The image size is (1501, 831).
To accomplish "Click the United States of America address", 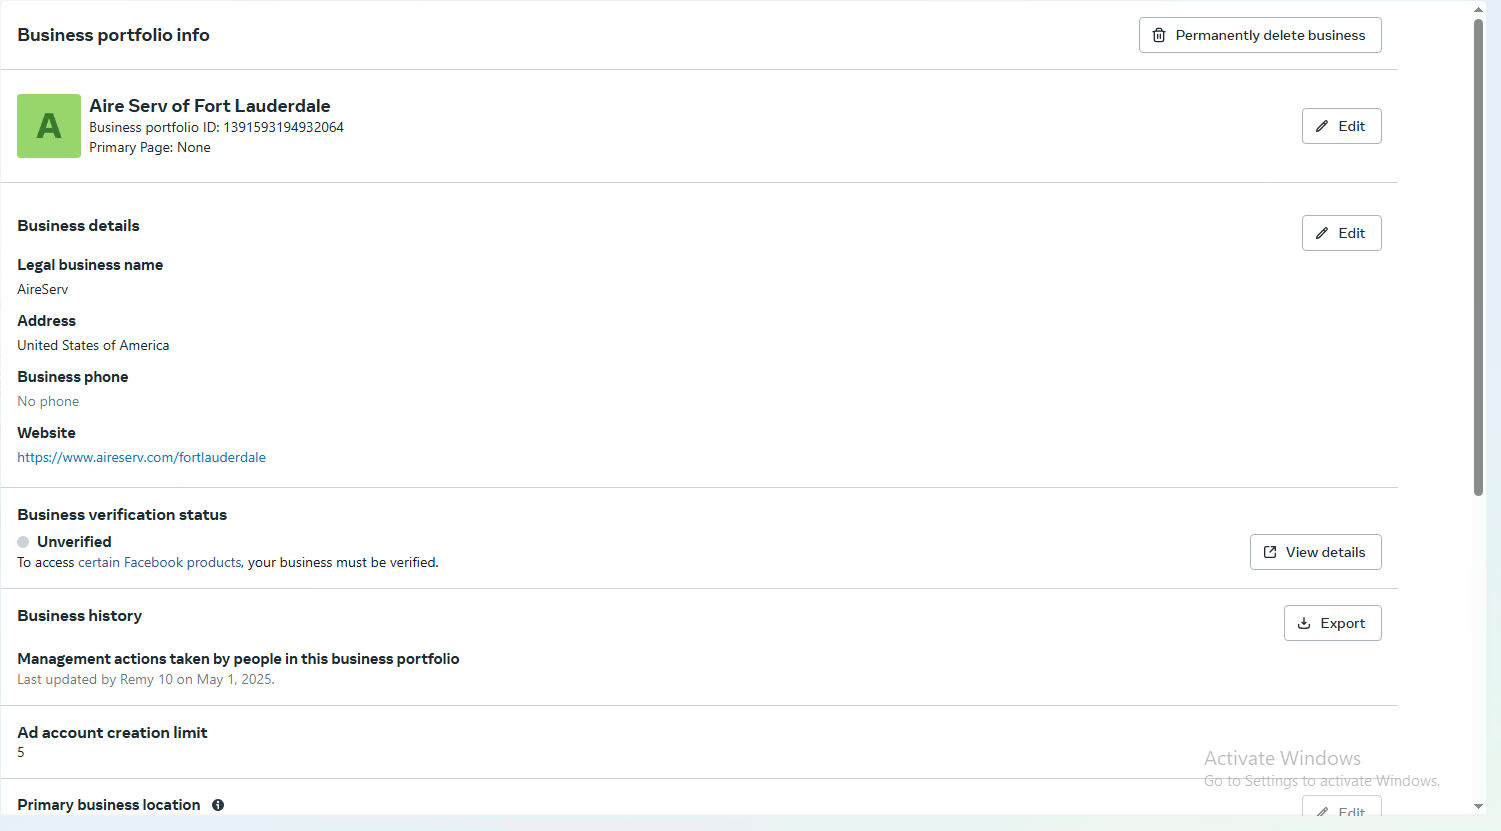I will [93, 345].
